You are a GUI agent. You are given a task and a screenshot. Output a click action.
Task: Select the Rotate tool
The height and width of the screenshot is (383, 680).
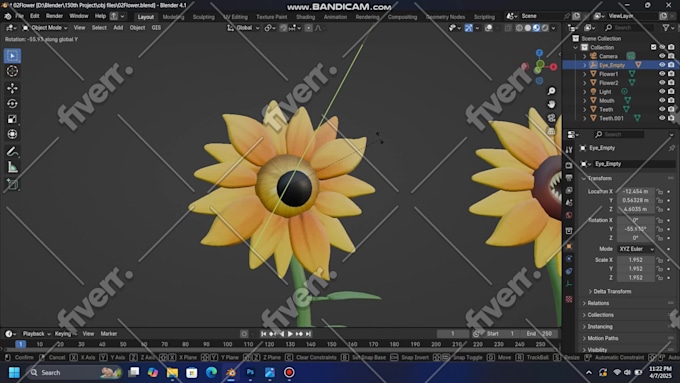tap(12, 104)
